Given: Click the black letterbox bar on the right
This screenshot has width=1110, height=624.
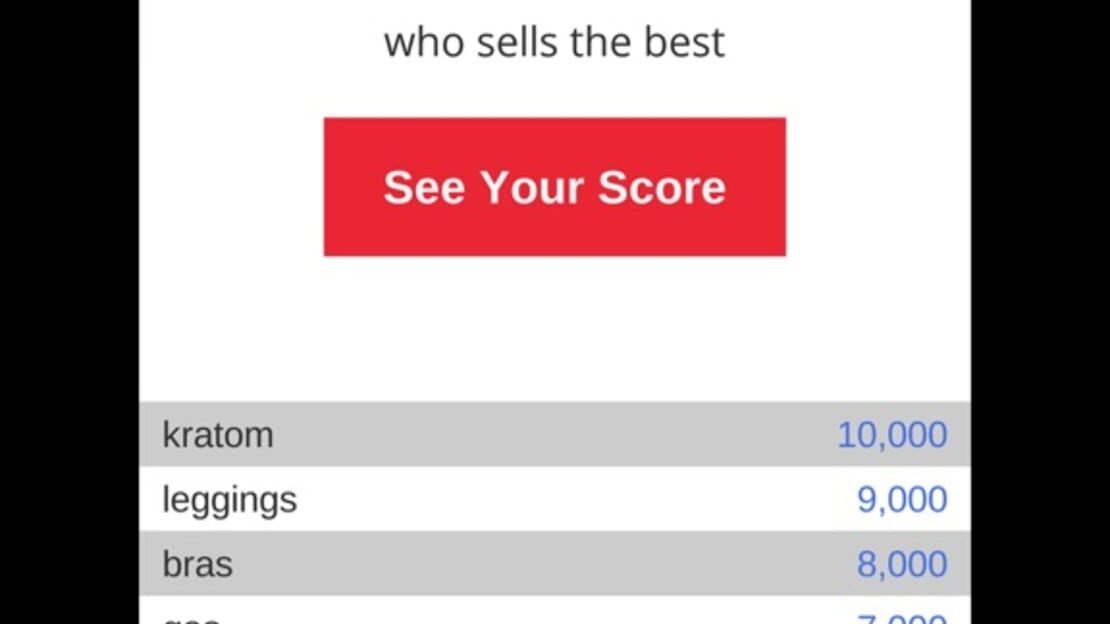Looking at the screenshot, I should [1040, 312].
